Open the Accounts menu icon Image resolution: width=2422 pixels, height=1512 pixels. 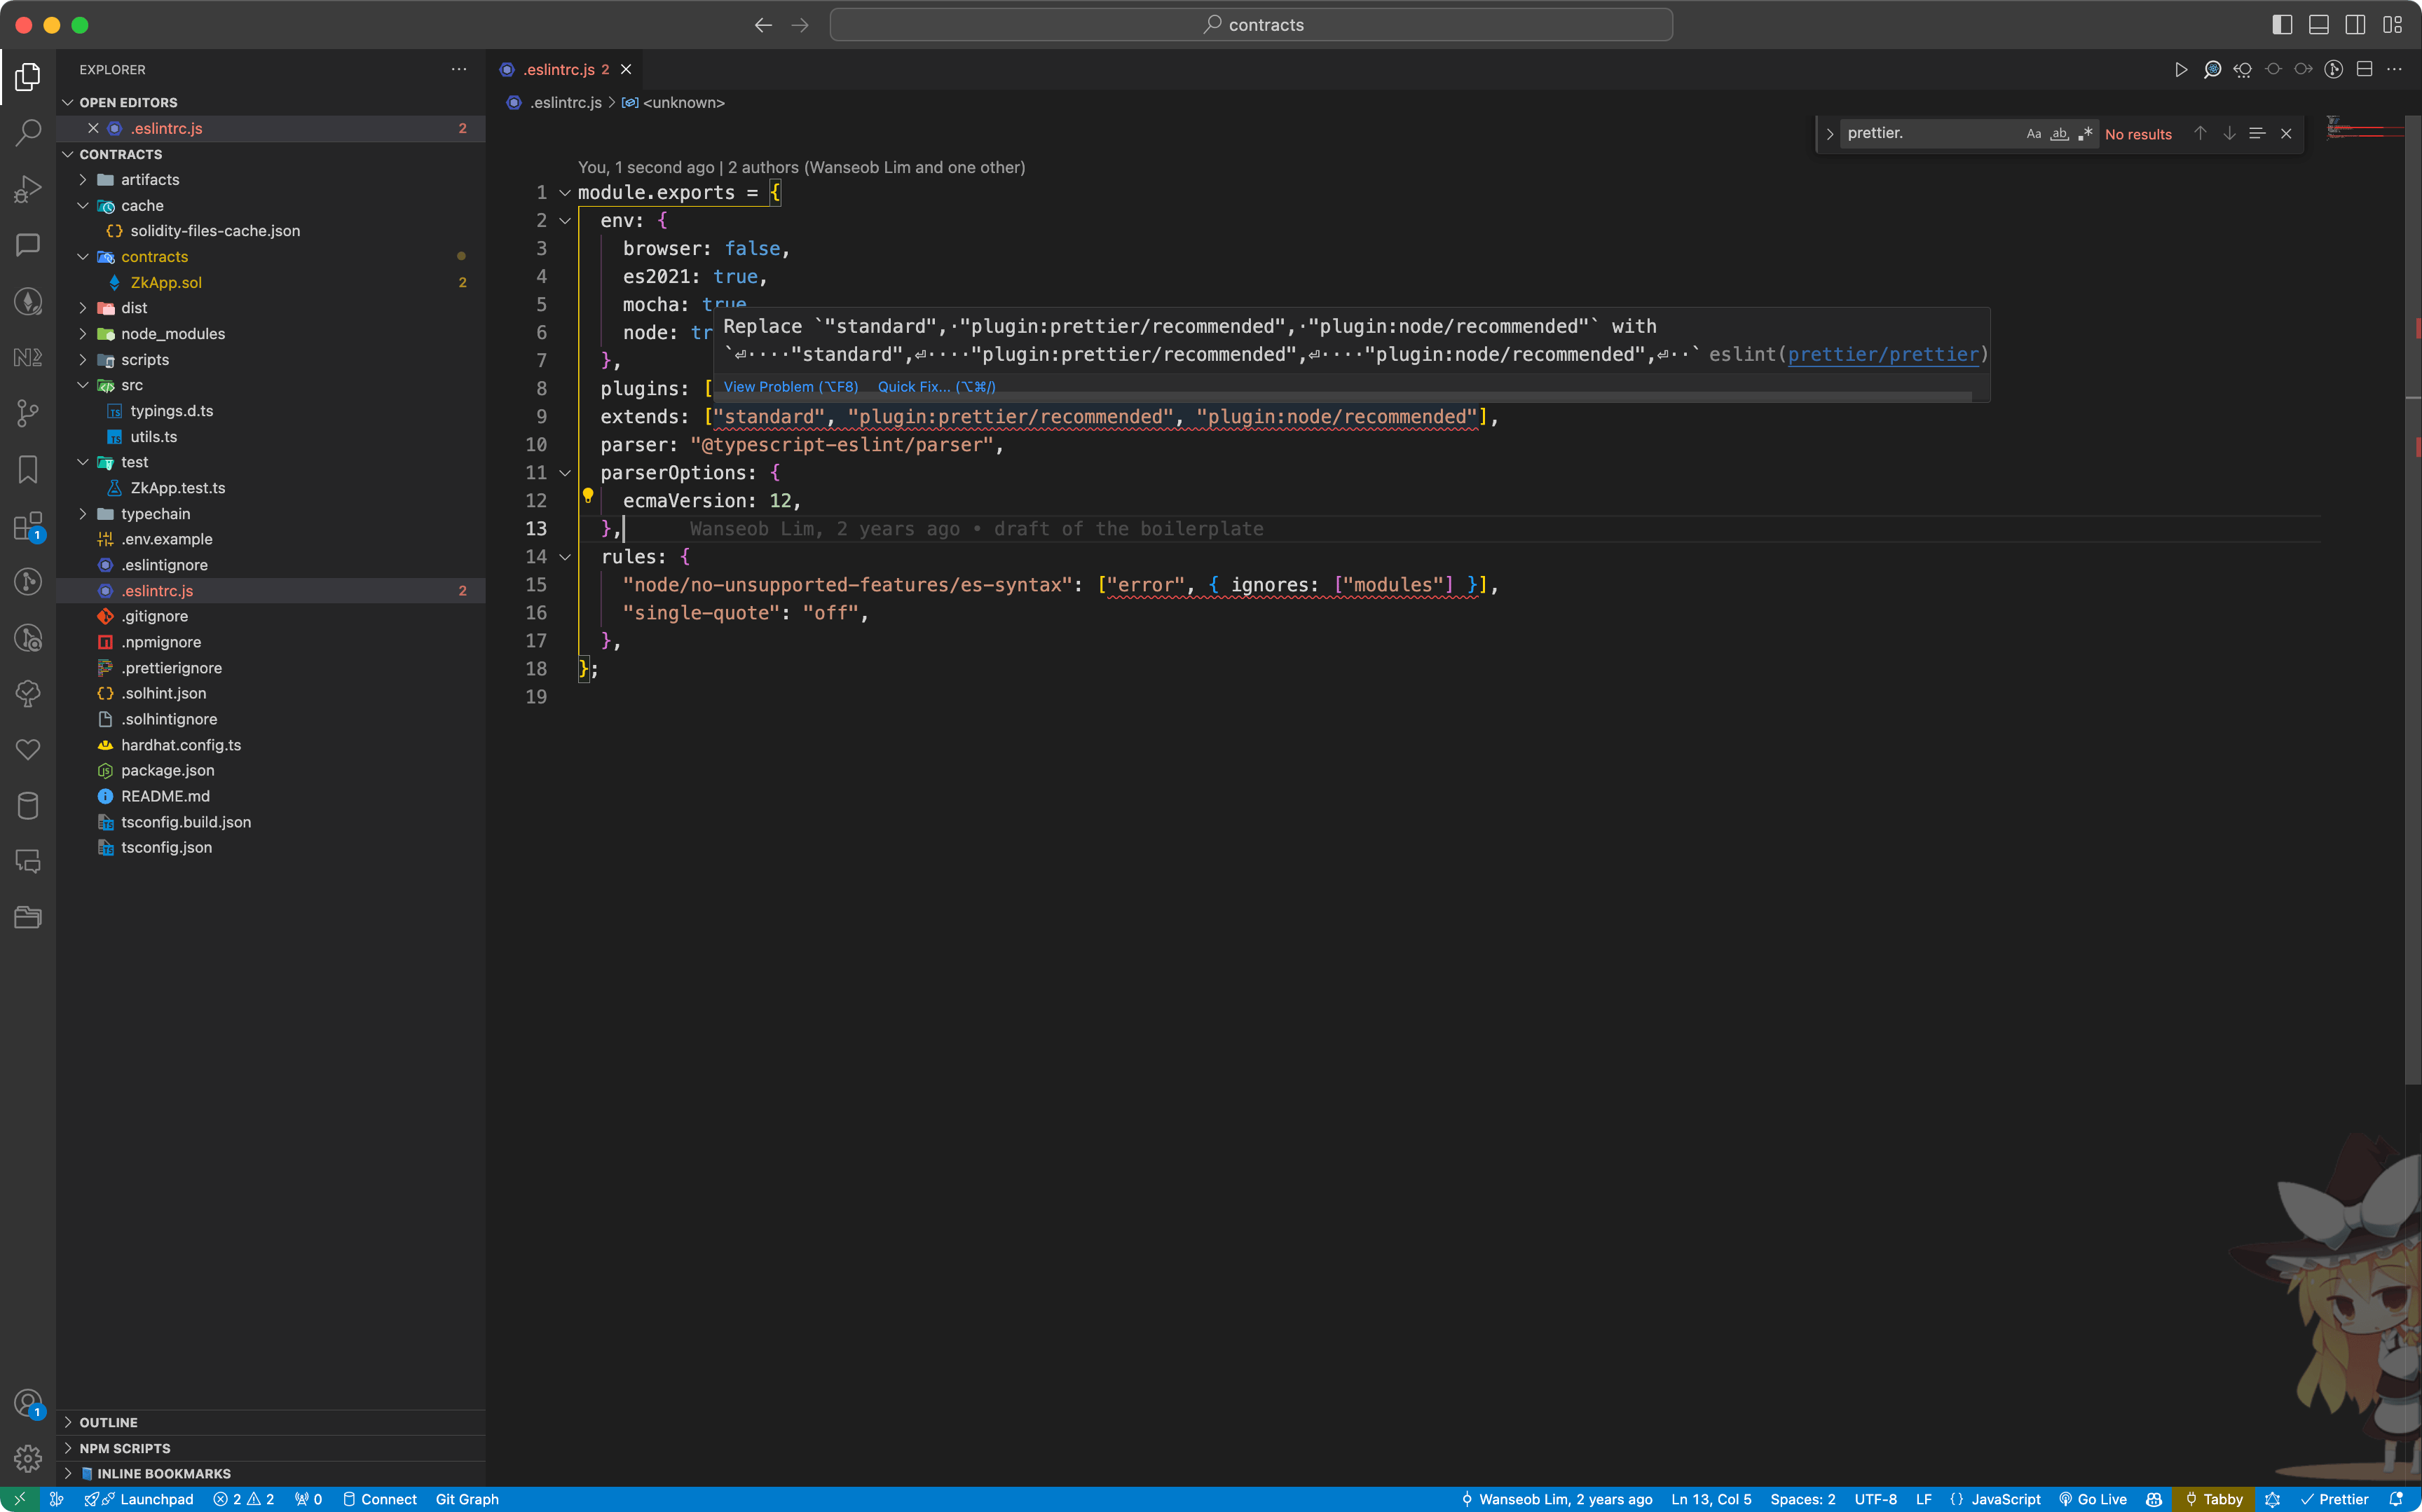pyautogui.click(x=28, y=1403)
